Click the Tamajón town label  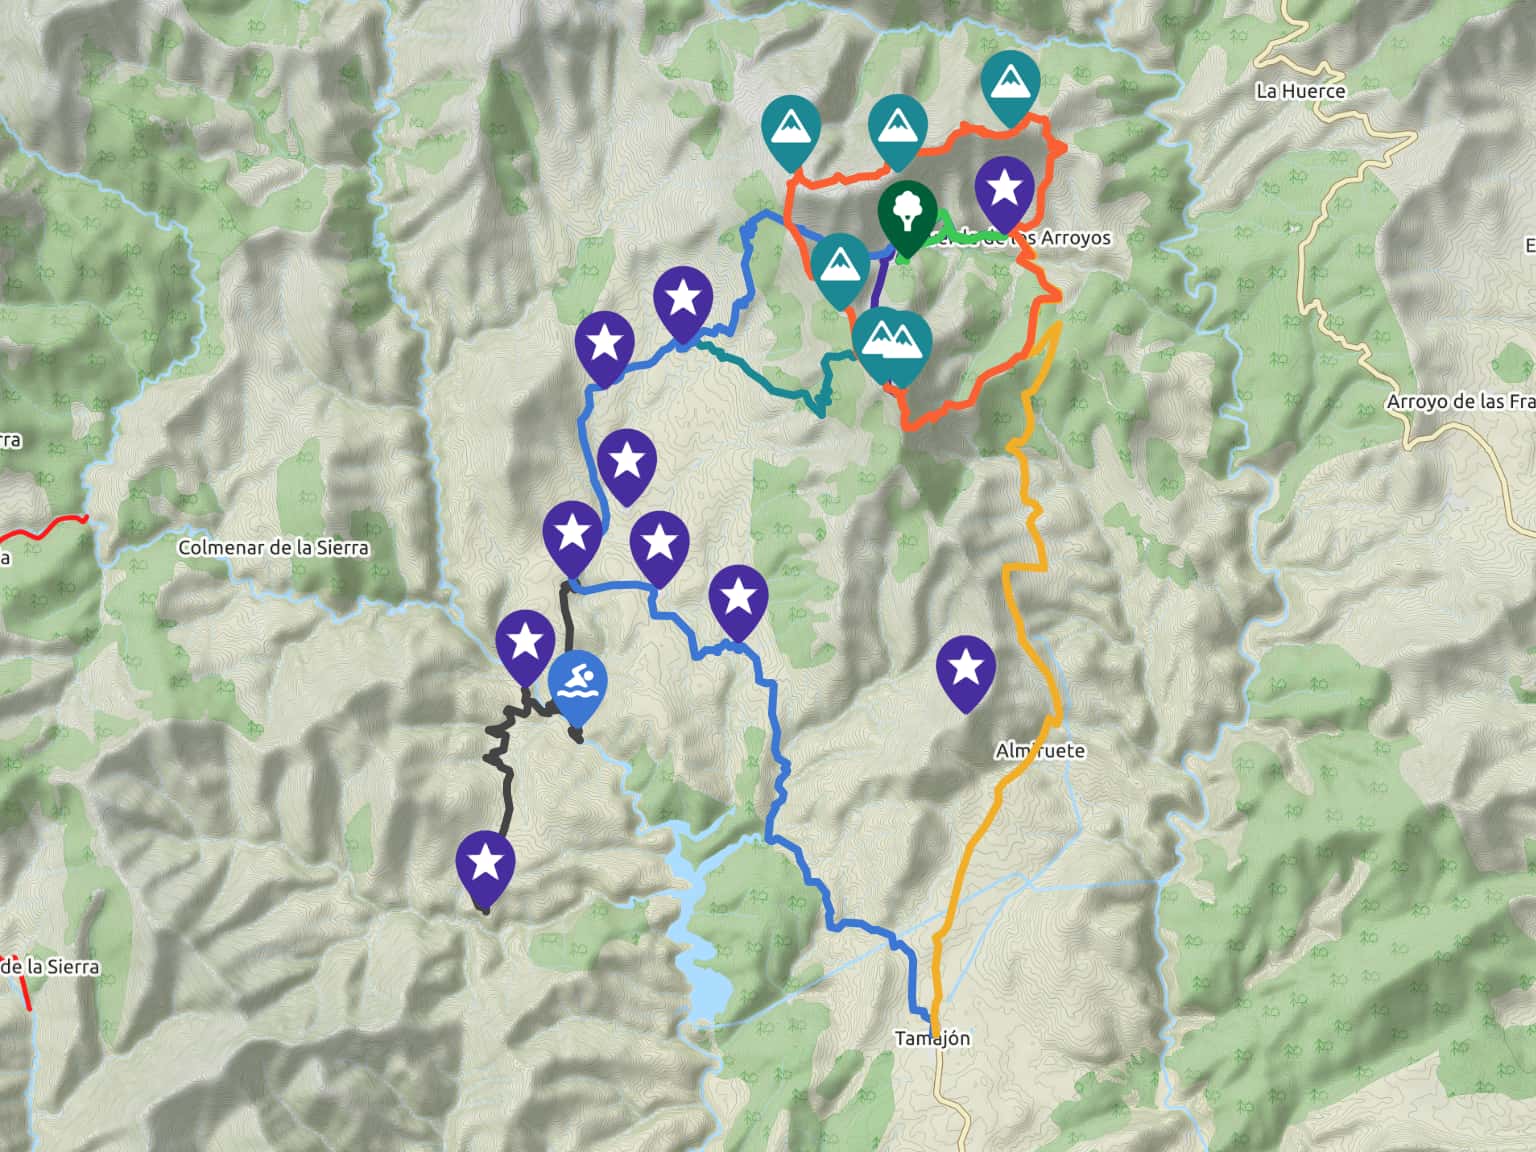tap(932, 1039)
